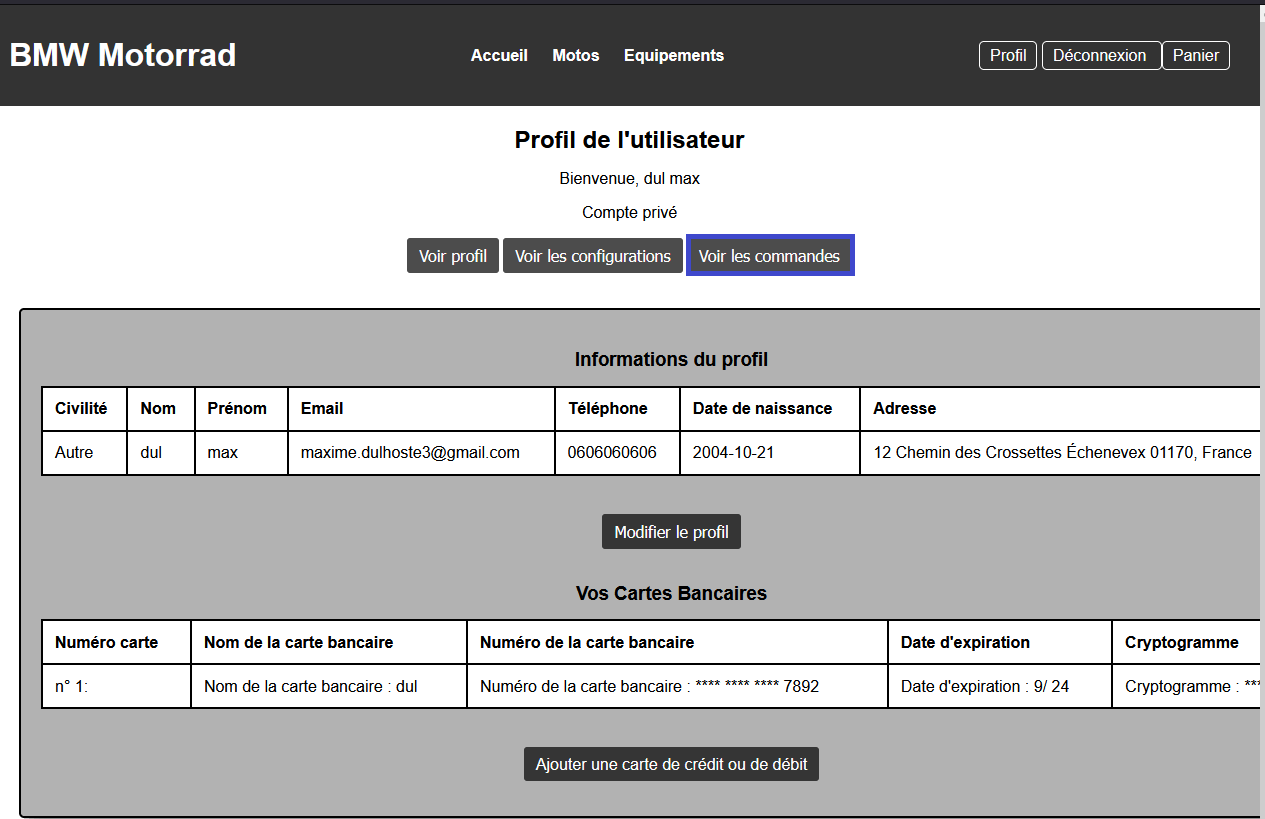Open the Panier cart button
The width and height of the screenshot is (1265, 819).
(x=1195, y=55)
